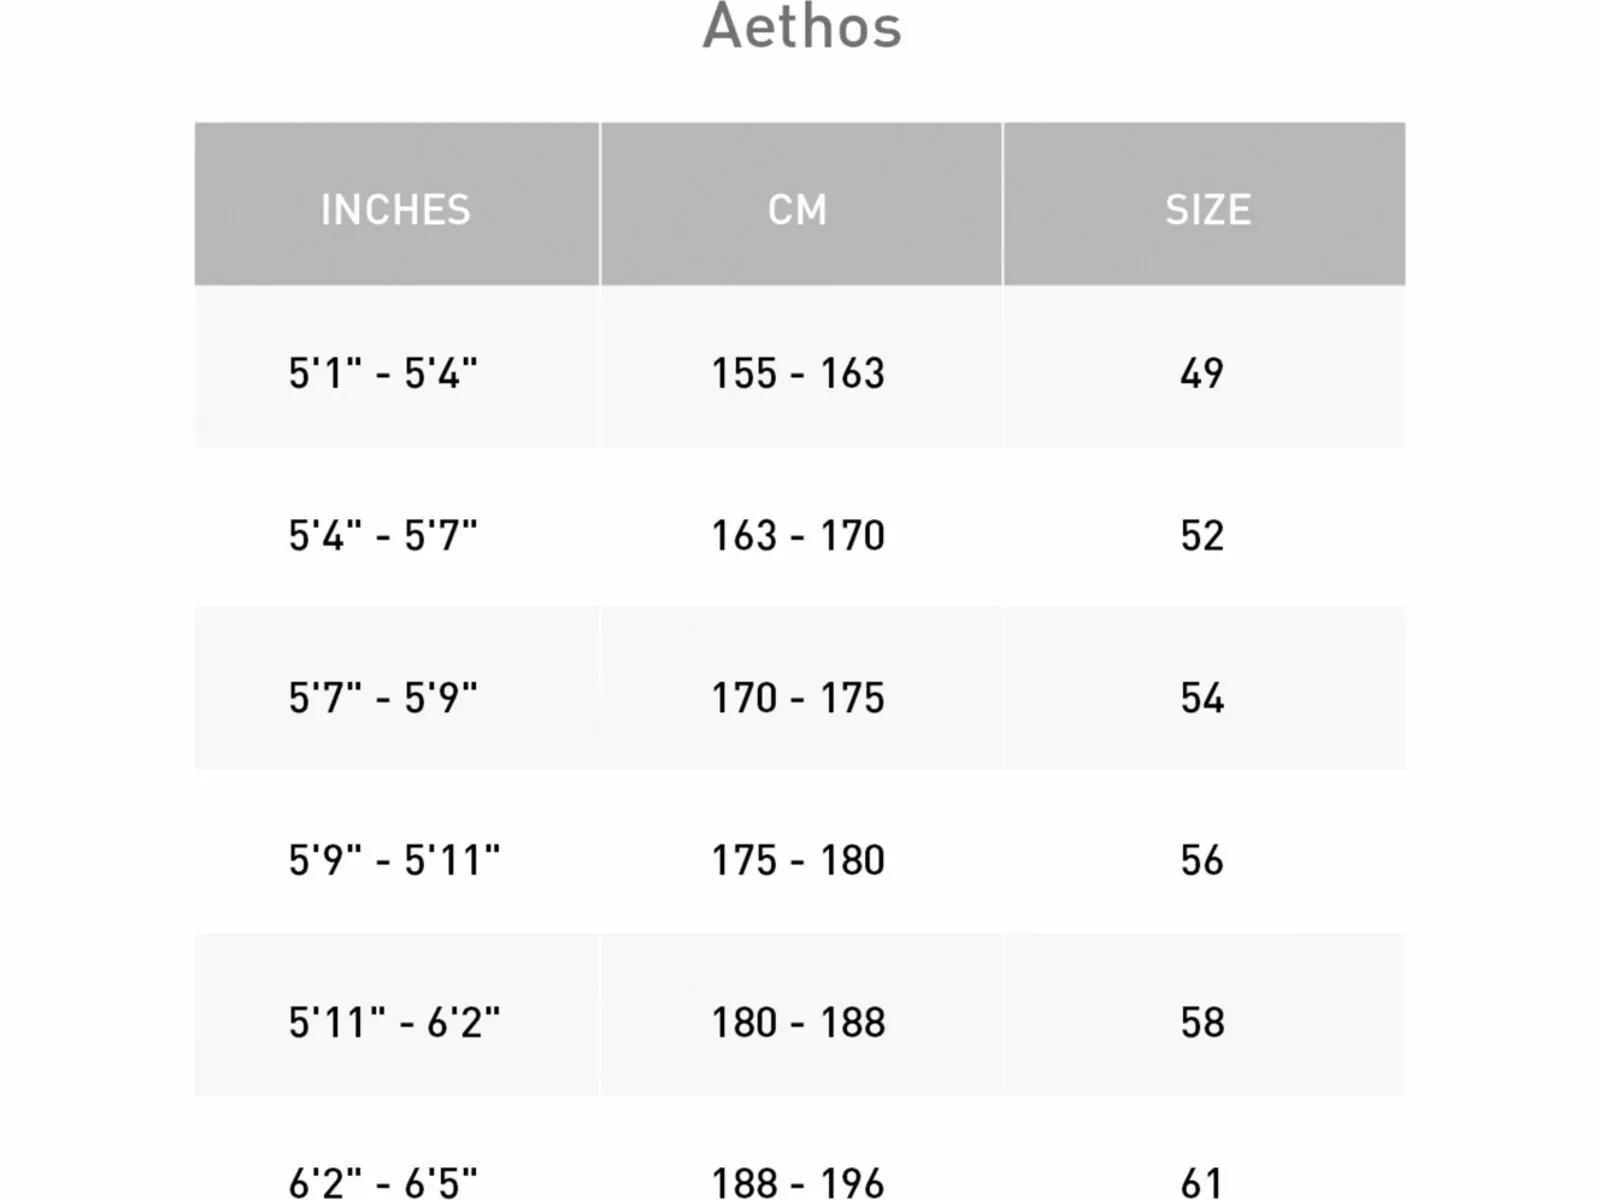
Task: Click the 188 - 196 cm cell
Action: [x=798, y=1182]
